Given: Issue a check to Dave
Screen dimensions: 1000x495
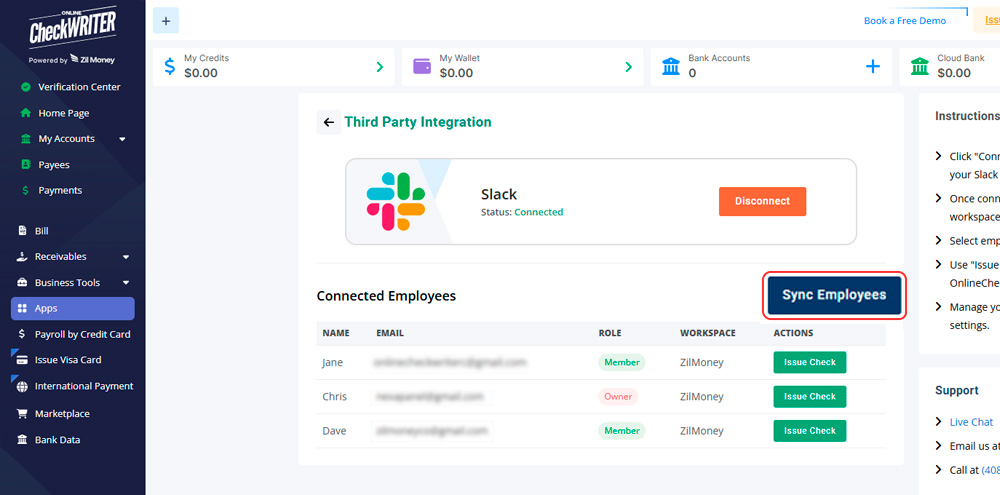Looking at the screenshot, I should (x=810, y=431).
